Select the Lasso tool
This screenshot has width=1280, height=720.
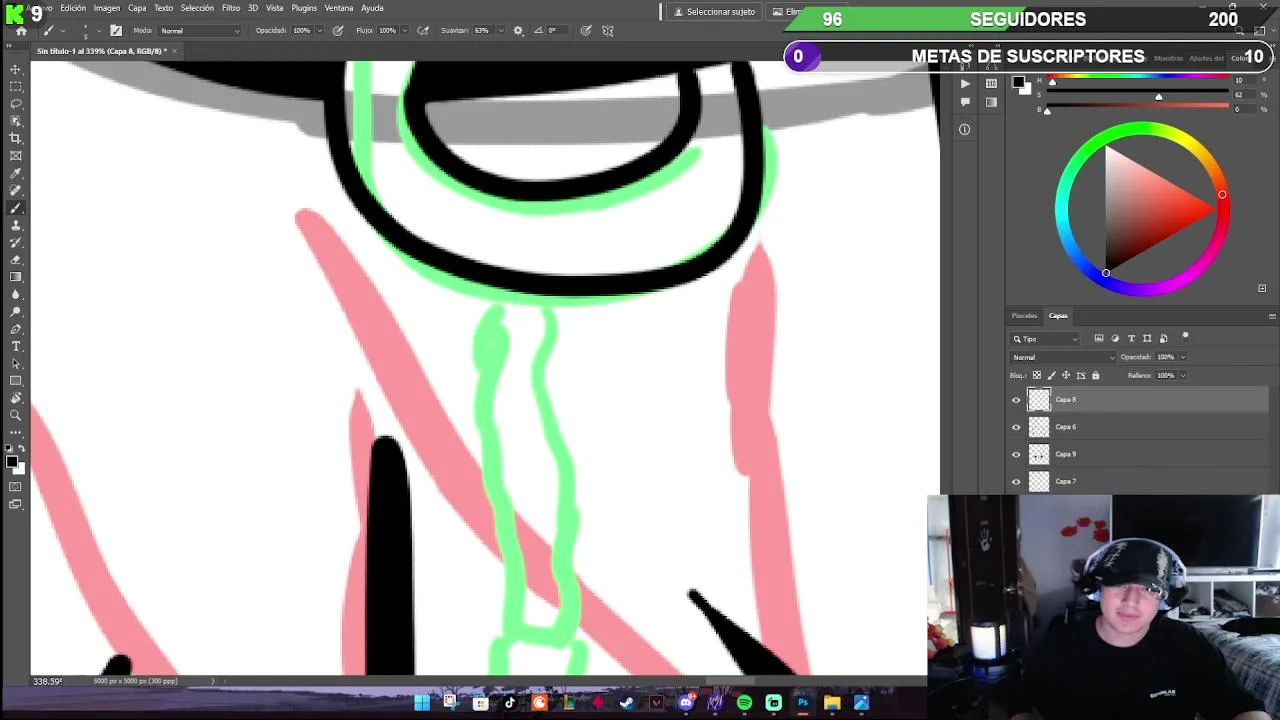16,104
